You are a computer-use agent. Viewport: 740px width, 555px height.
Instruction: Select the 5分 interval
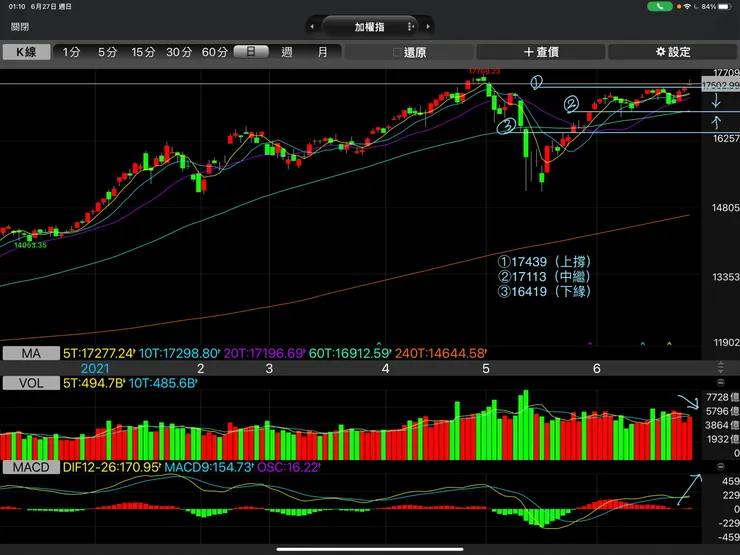[107, 52]
